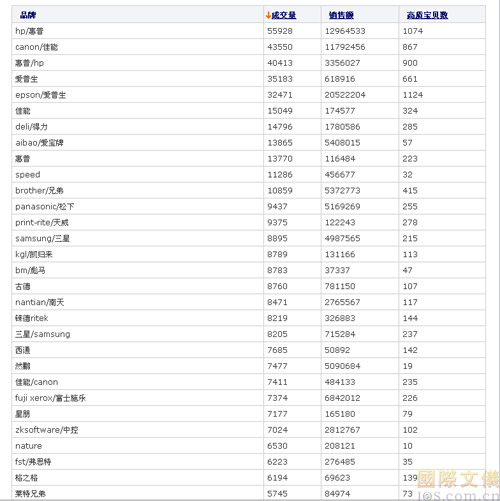Click the 品牌 column header
500x501 pixels.
(x=28, y=15)
